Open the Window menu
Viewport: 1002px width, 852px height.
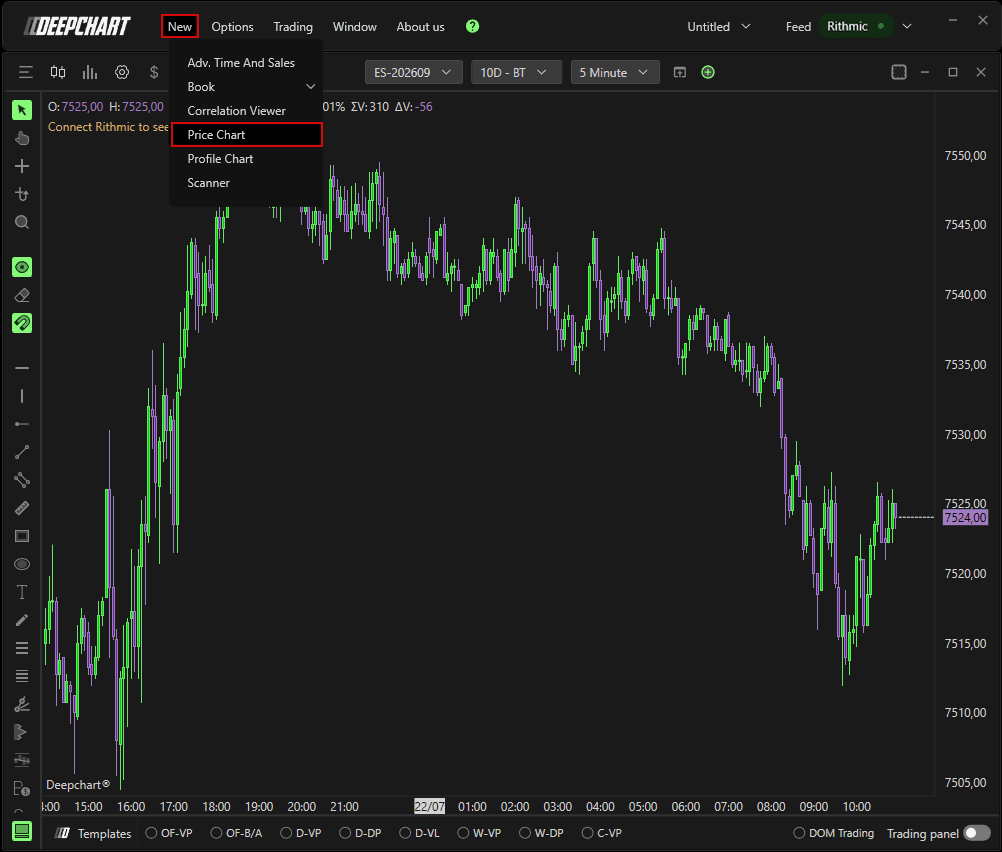coord(355,26)
